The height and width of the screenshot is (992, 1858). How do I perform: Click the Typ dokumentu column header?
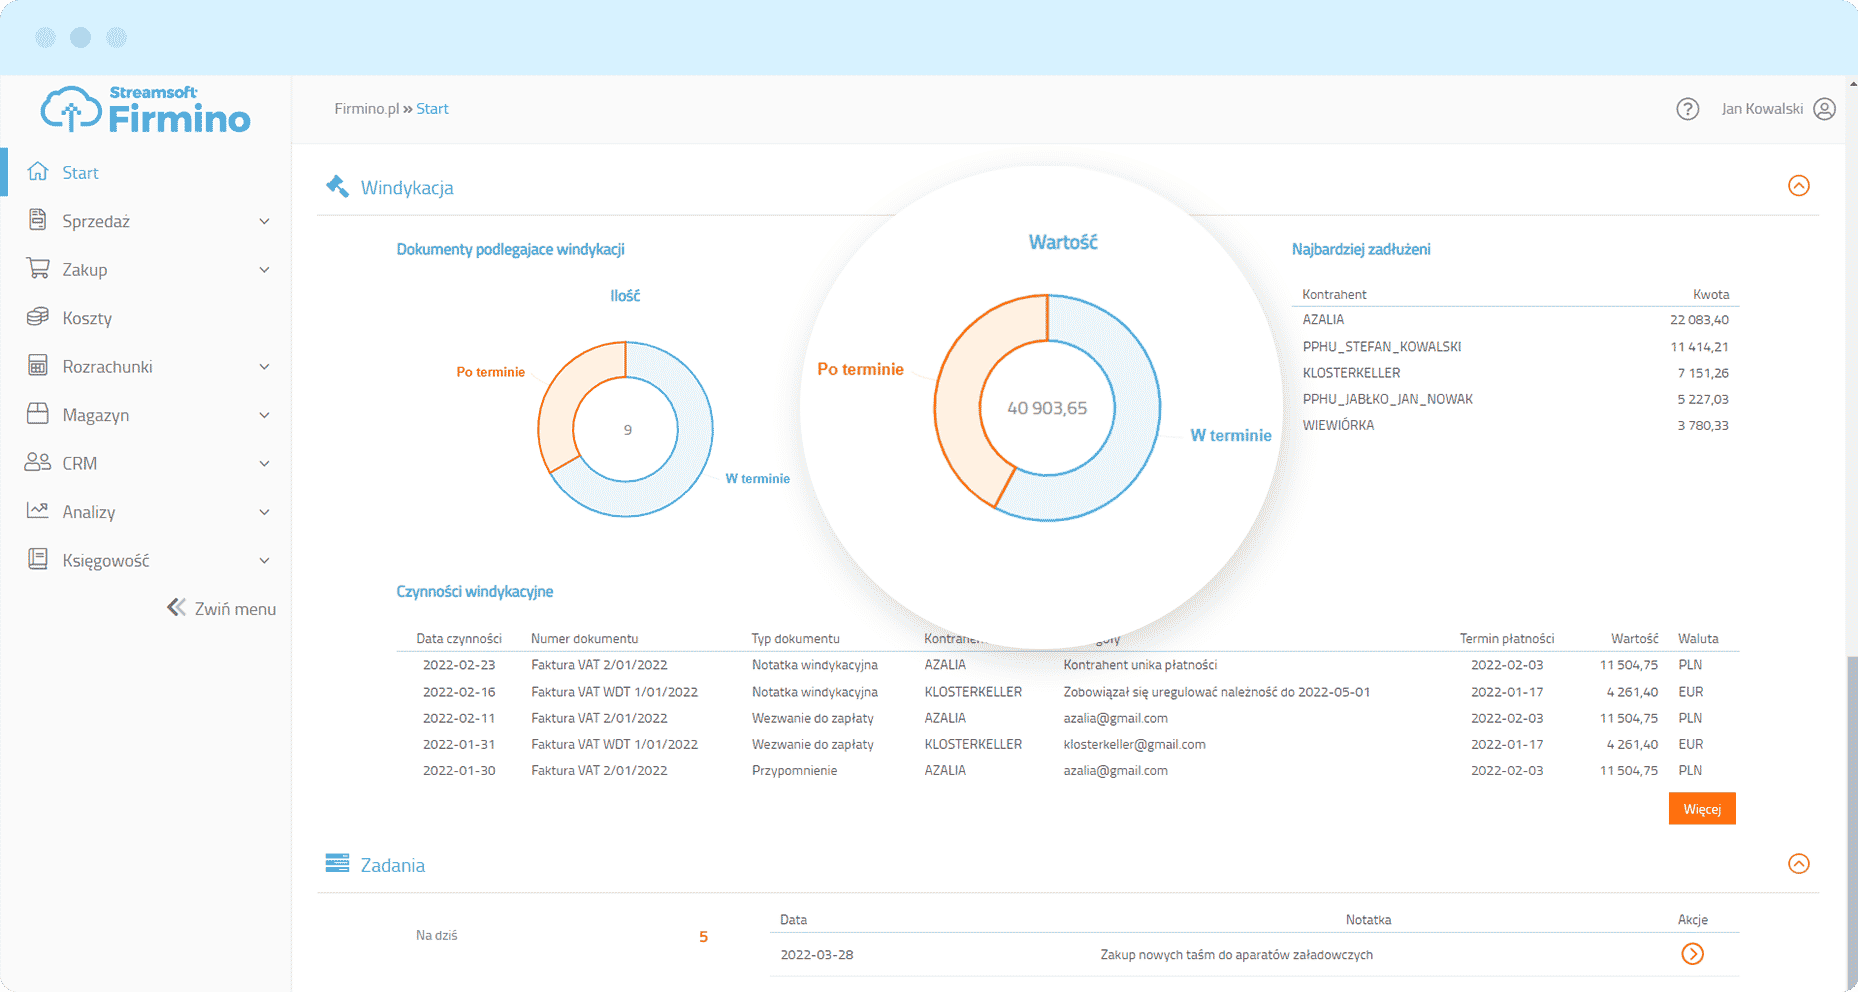[795, 639]
